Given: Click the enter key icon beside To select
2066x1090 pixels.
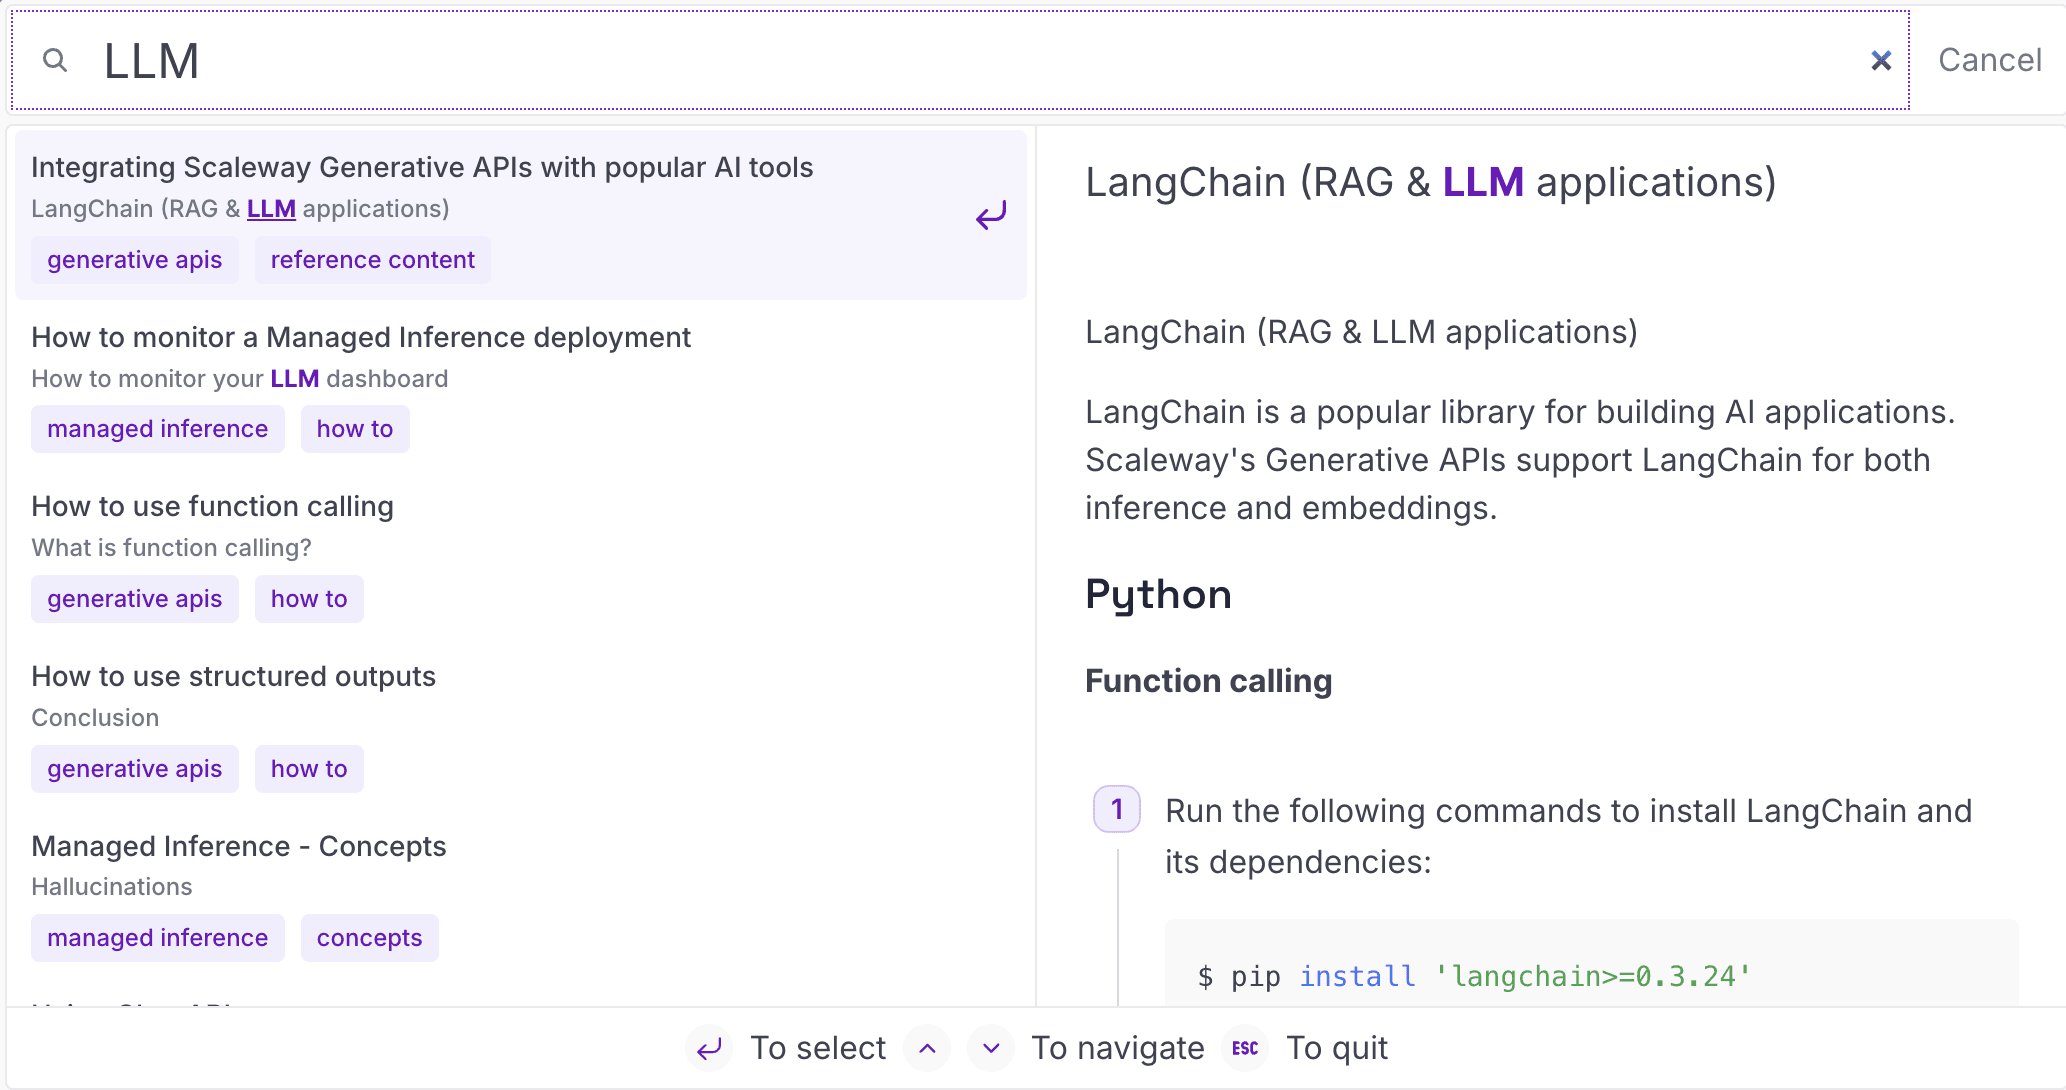Looking at the screenshot, I should click(x=709, y=1048).
